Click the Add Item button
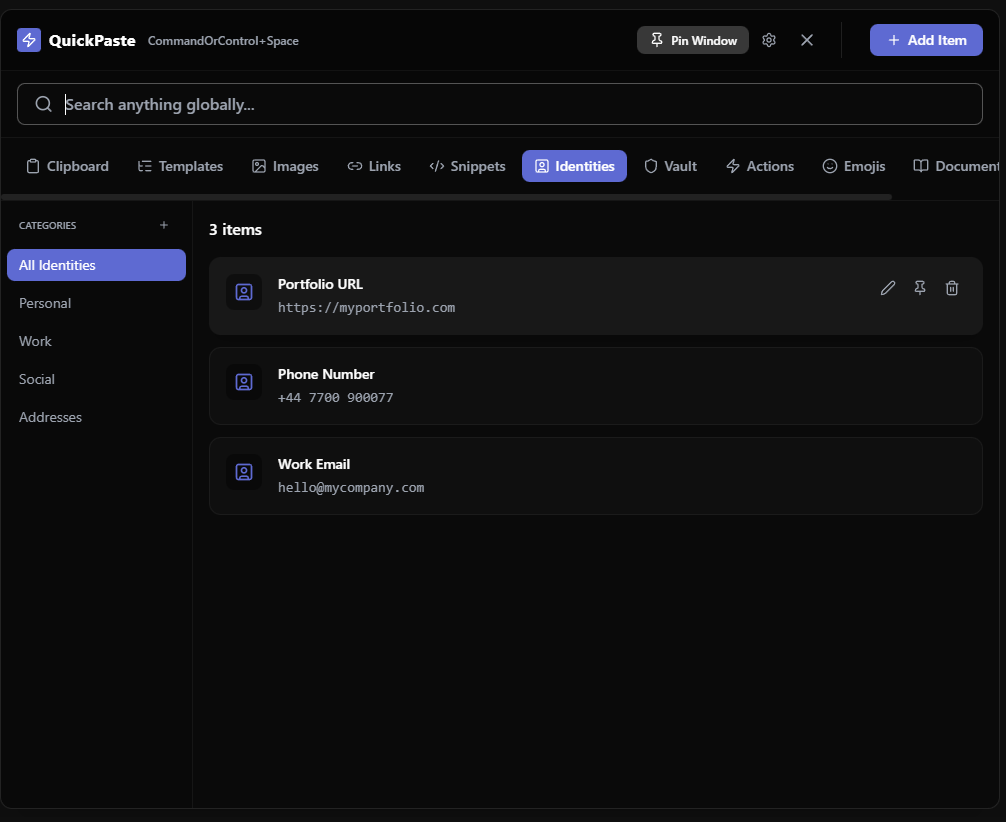Image resolution: width=1006 pixels, height=822 pixels. coord(926,40)
